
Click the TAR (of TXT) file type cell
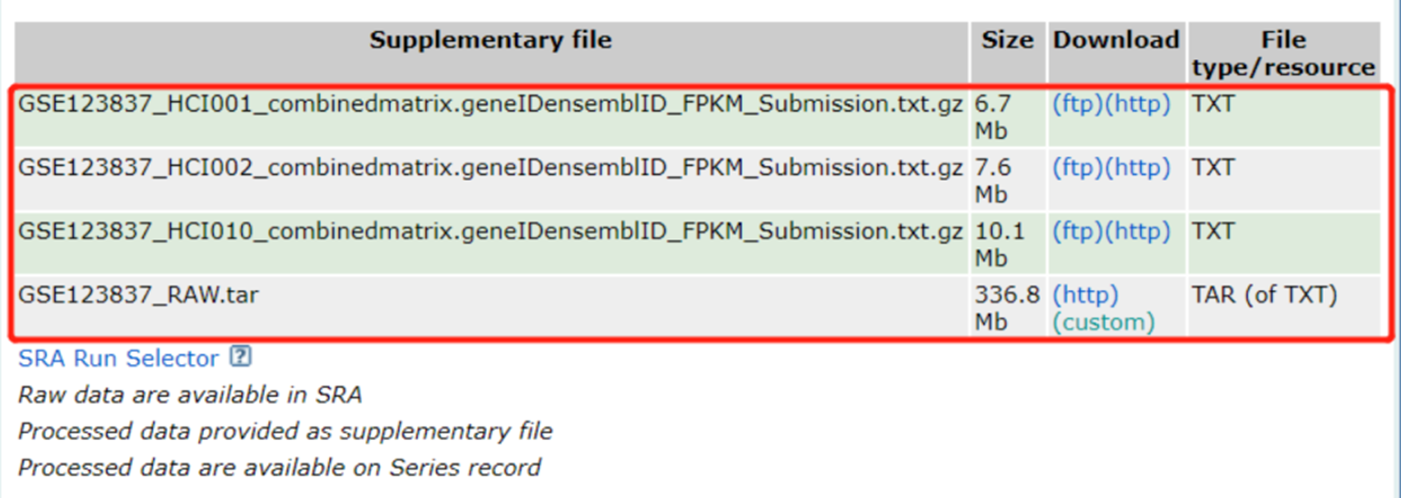click(1264, 295)
